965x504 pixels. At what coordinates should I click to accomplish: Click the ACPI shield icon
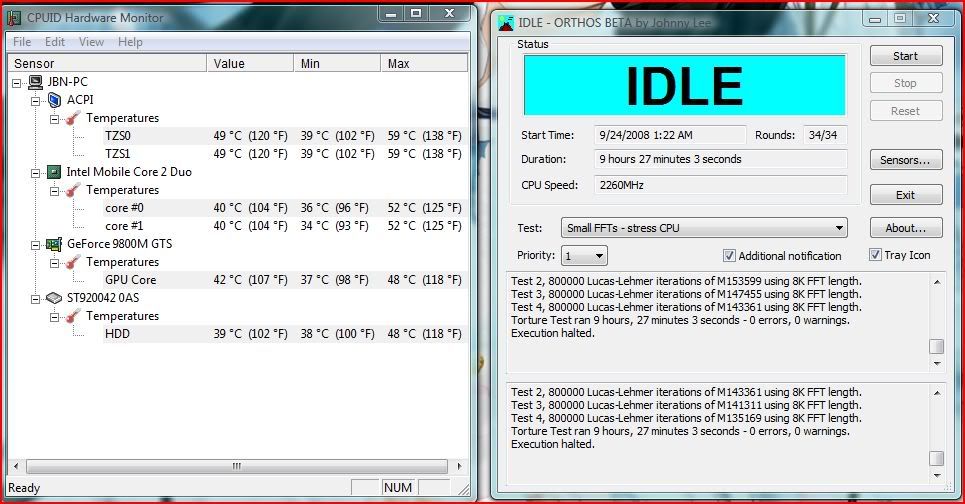coord(54,100)
